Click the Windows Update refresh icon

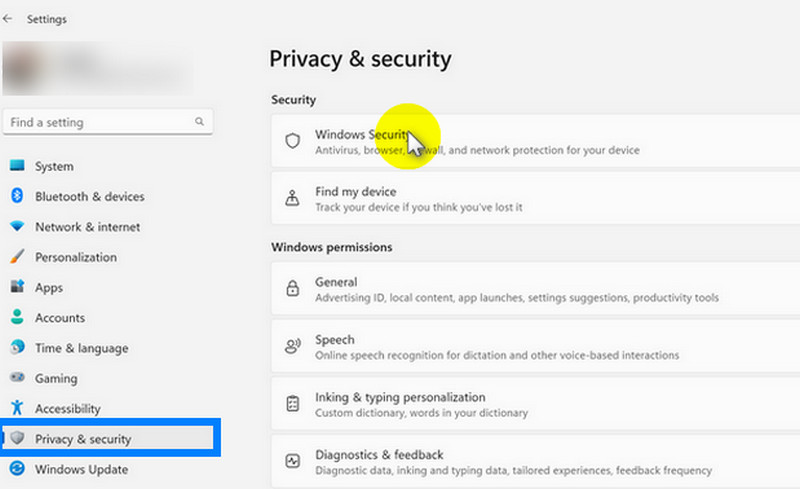(x=16, y=469)
